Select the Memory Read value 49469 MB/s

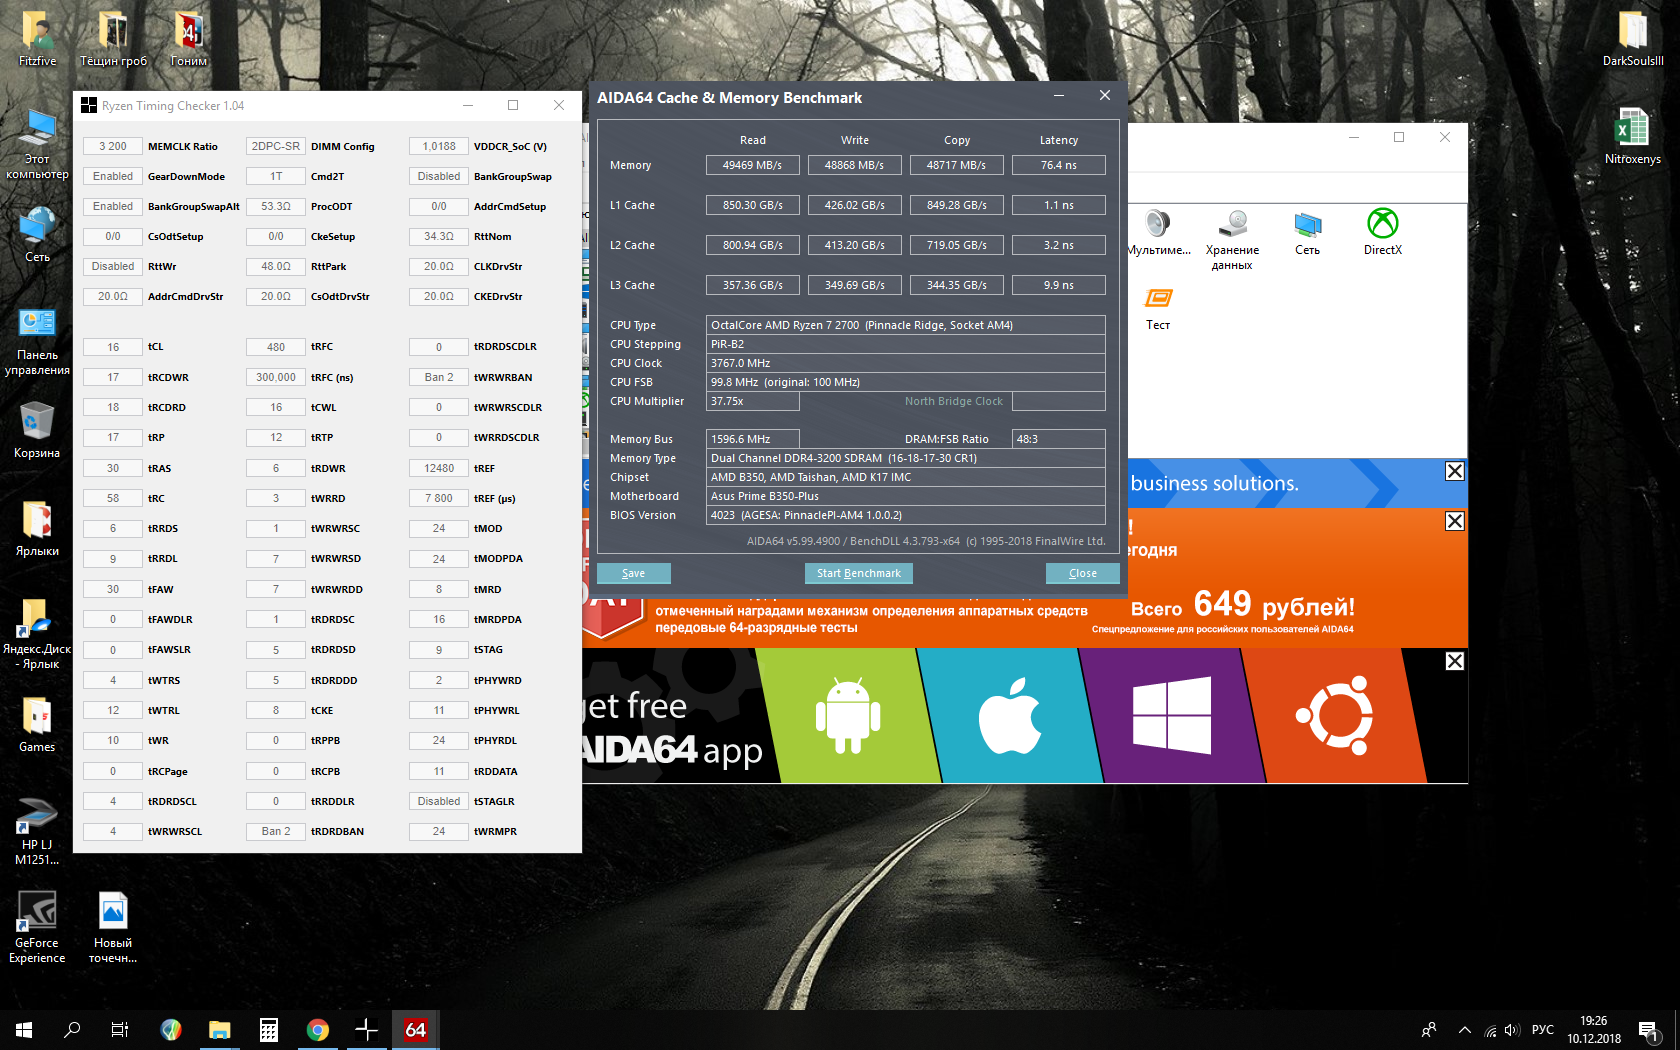point(753,165)
